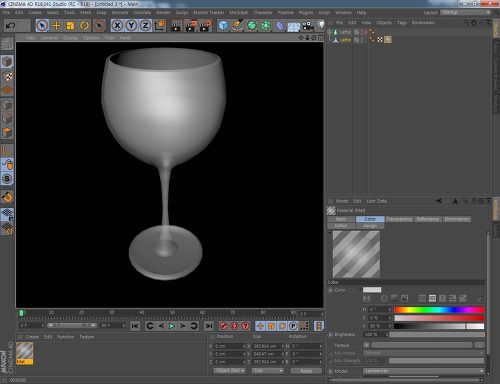Open the Texture arrow button
This screenshot has height=384, width=500.
coord(366,345)
